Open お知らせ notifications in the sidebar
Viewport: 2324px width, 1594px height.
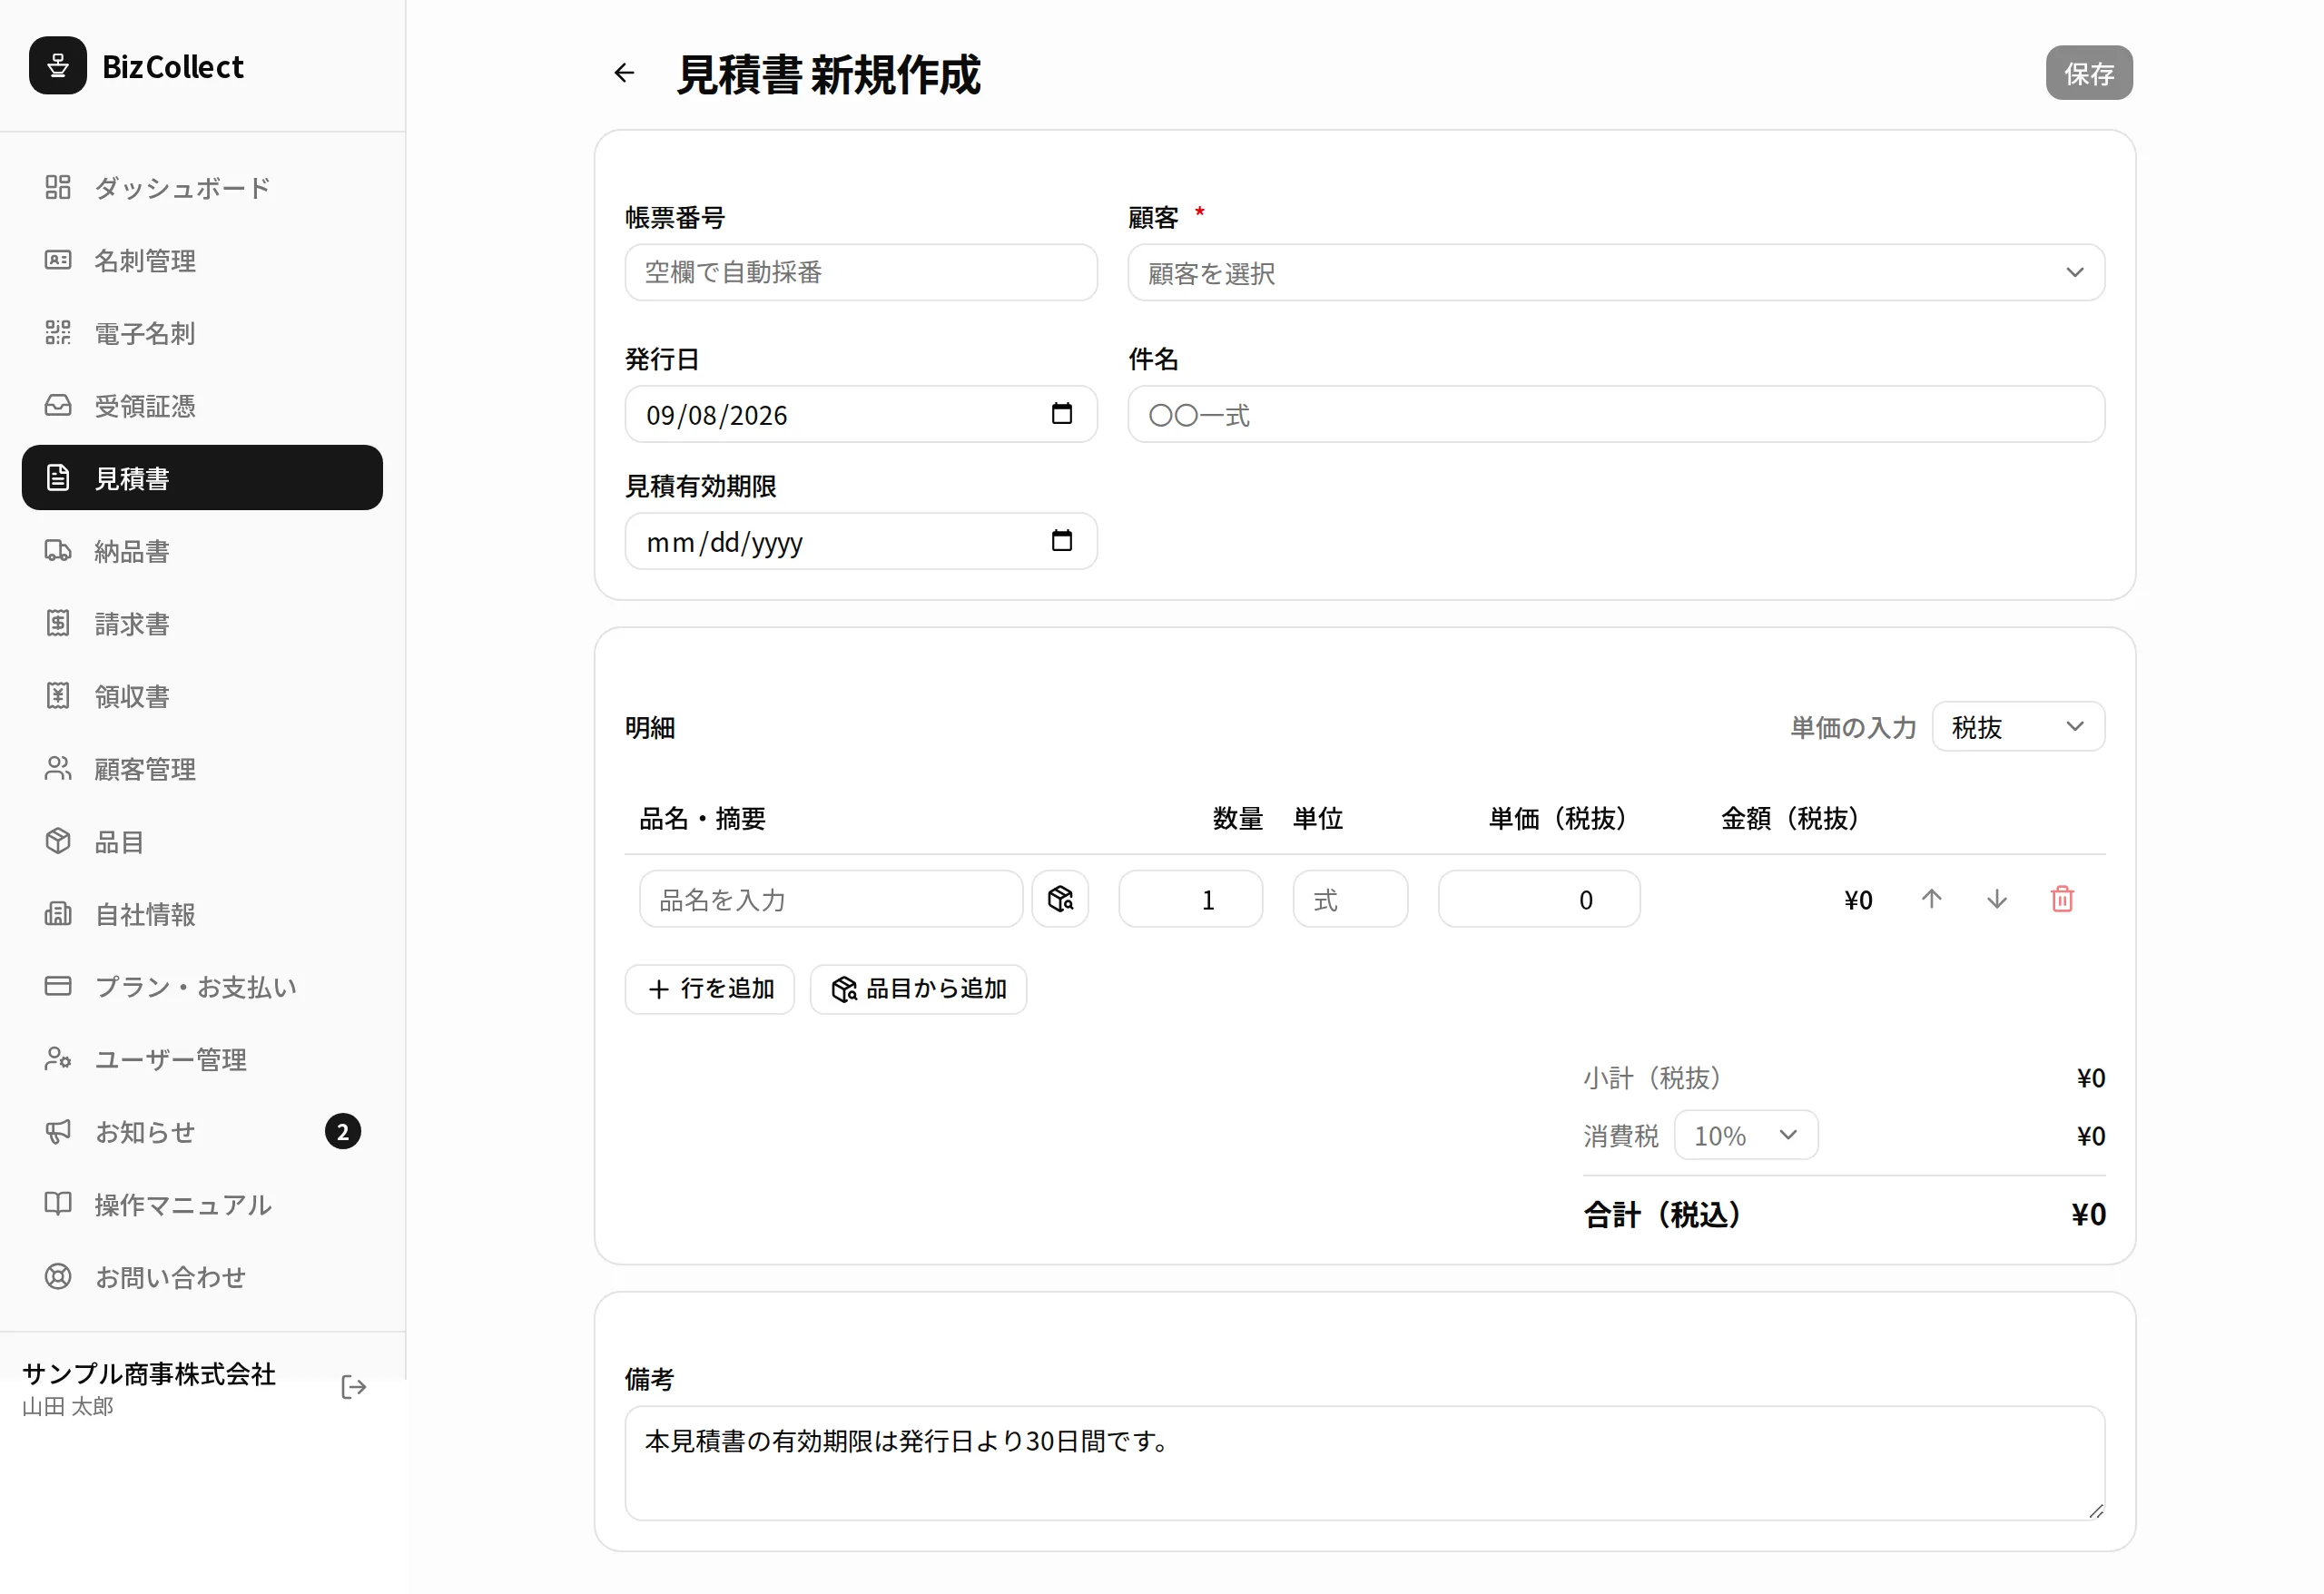click(x=202, y=1131)
